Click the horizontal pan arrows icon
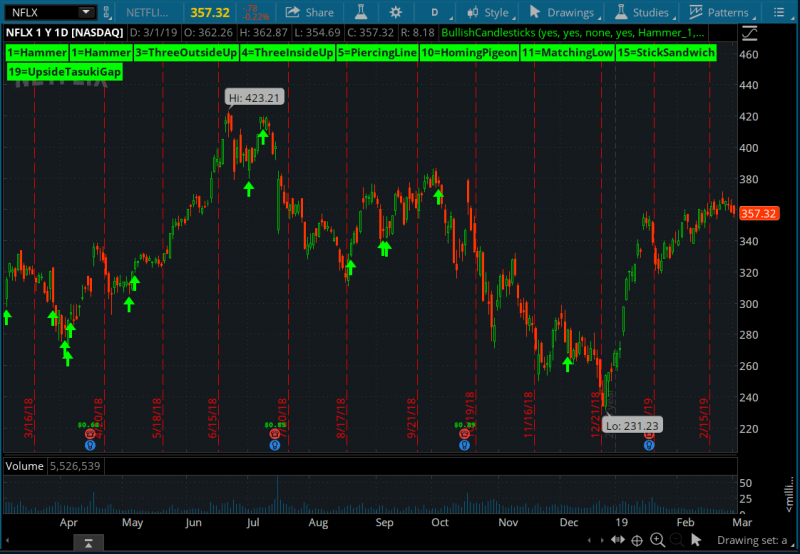800x554 pixels. [618, 540]
